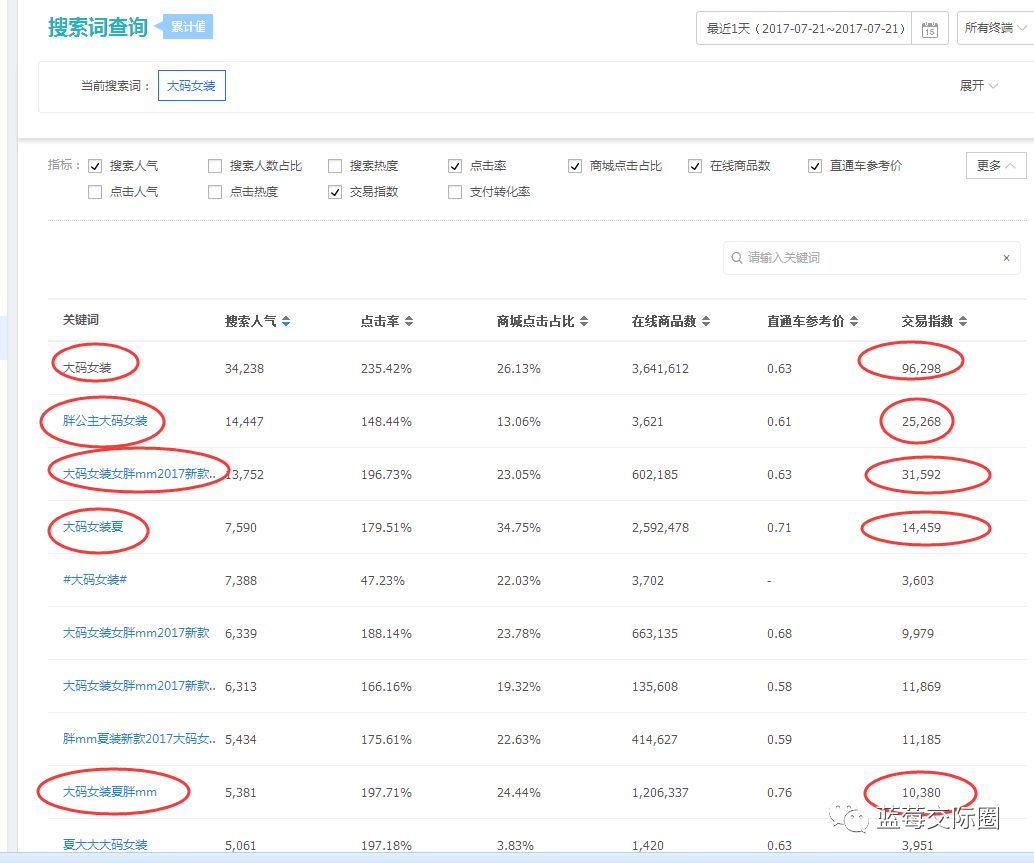
Task: Open keyword link 大码女装夏胖mm
Action: click(x=109, y=792)
